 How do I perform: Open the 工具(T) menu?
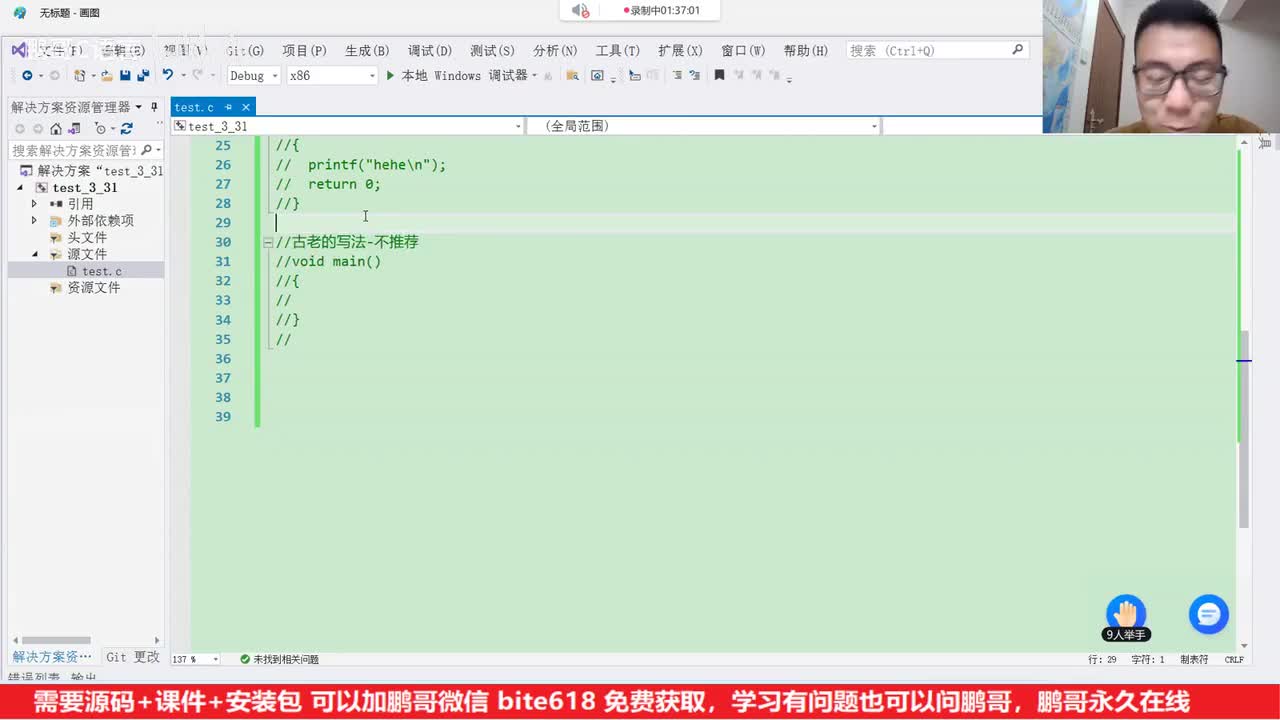618,50
